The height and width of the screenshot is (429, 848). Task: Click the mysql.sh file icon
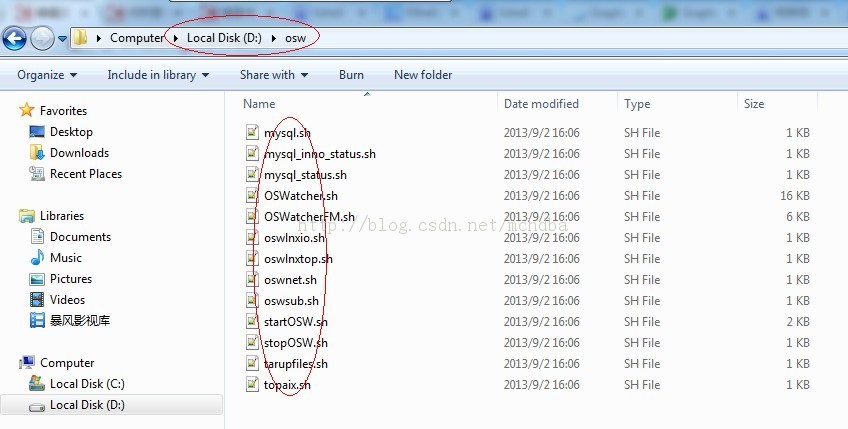tap(252, 132)
